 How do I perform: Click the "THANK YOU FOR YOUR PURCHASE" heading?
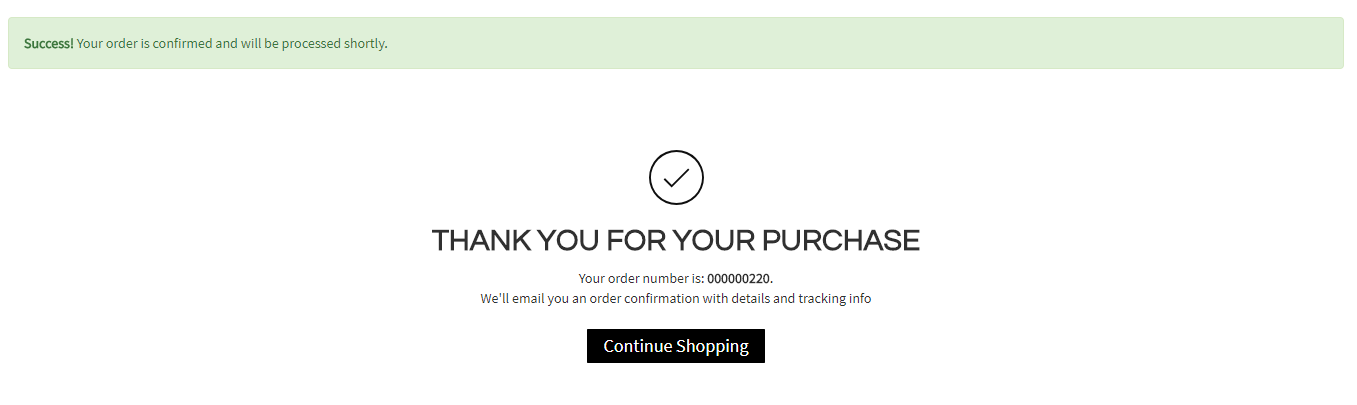click(676, 241)
